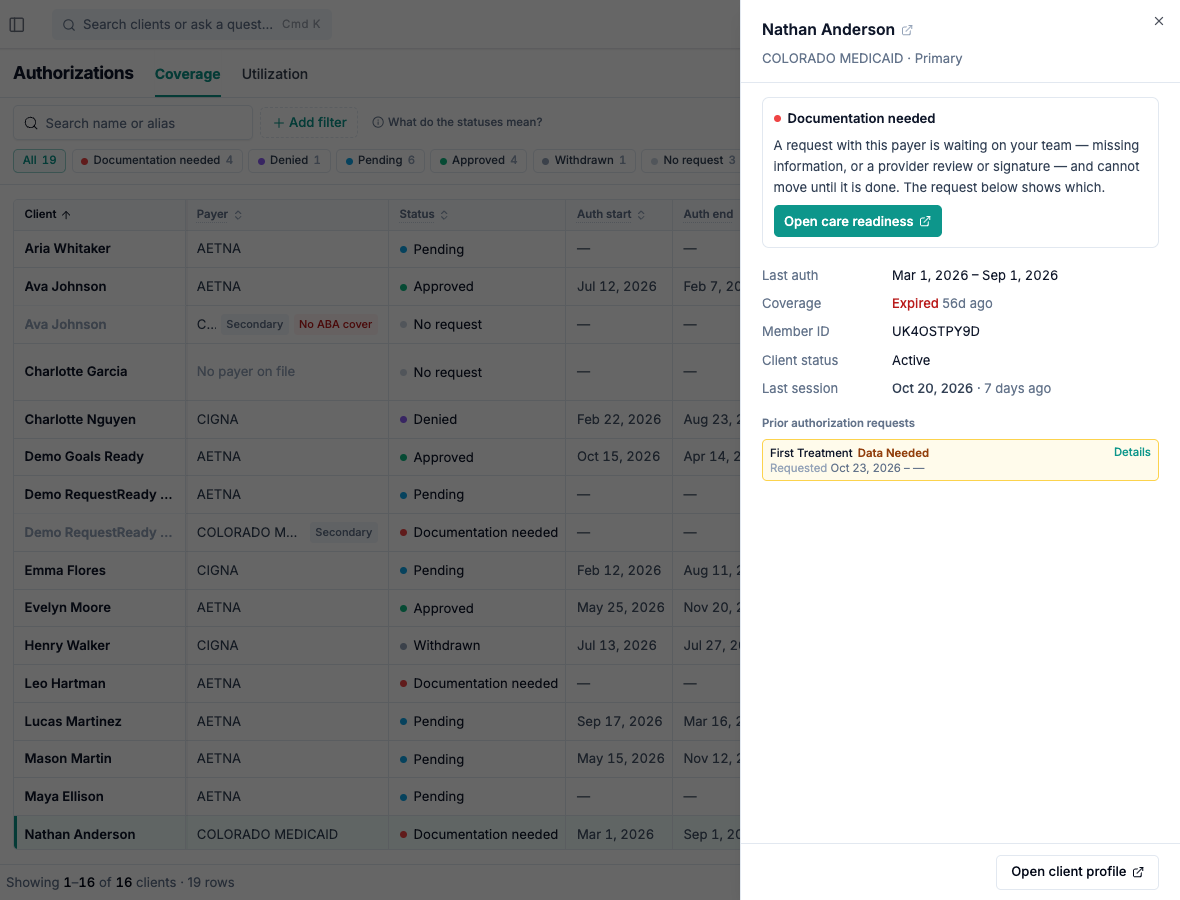The height and width of the screenshot is (900, 1180).
Task: Click Mason Martin client name
Action: tap(68, 759)
